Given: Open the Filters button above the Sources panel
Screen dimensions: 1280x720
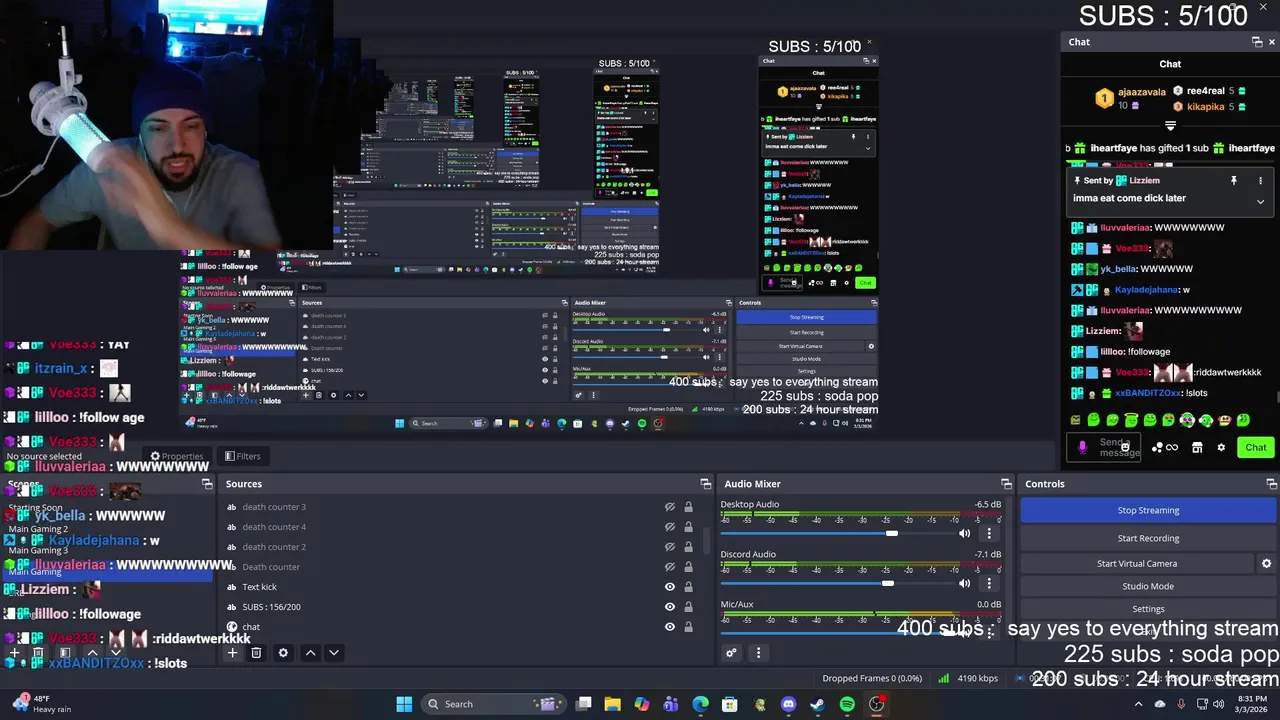Looking at the screenshot, I should point(242,456).
